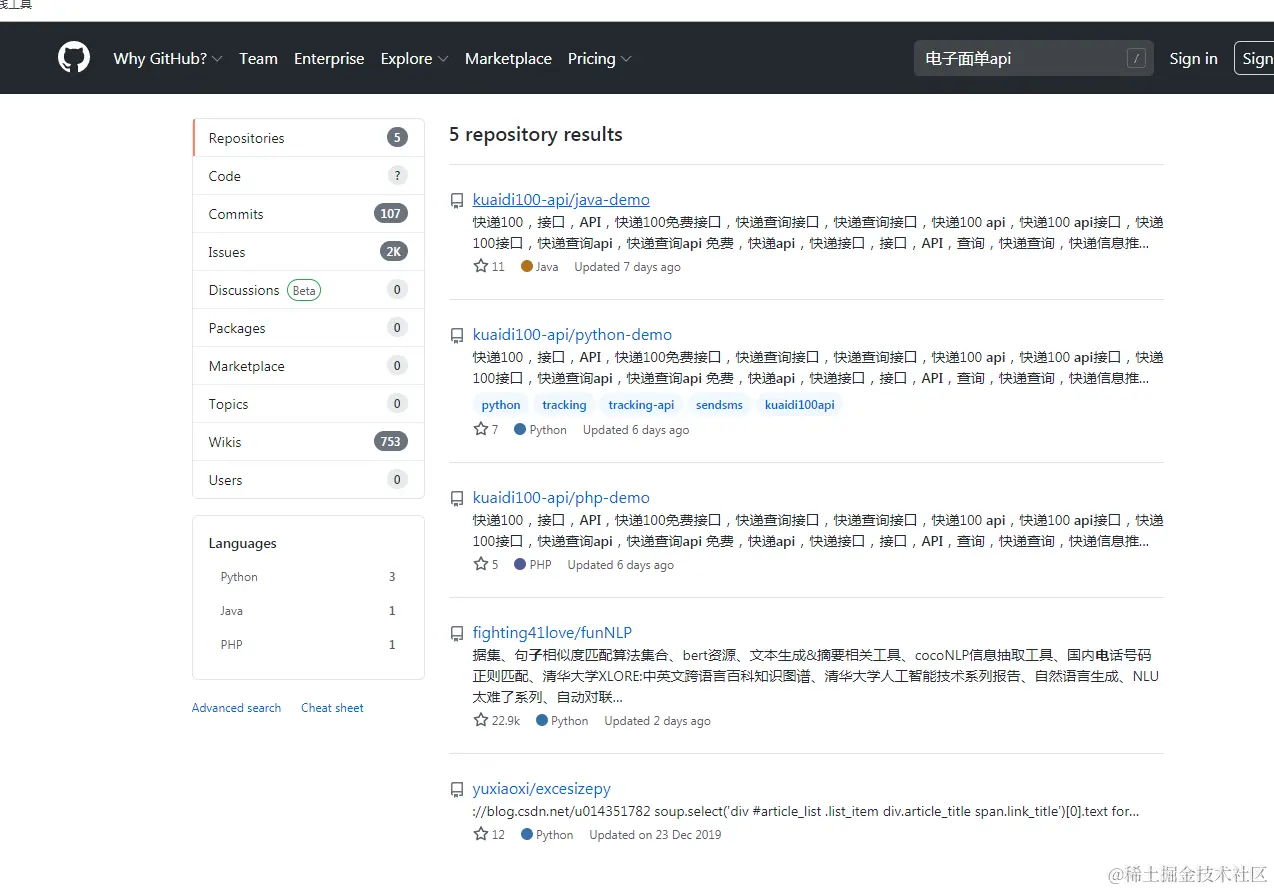Select the sidebar Marketplace filter
Viewport: 1274px width, 891px height.
pos(308,366)
